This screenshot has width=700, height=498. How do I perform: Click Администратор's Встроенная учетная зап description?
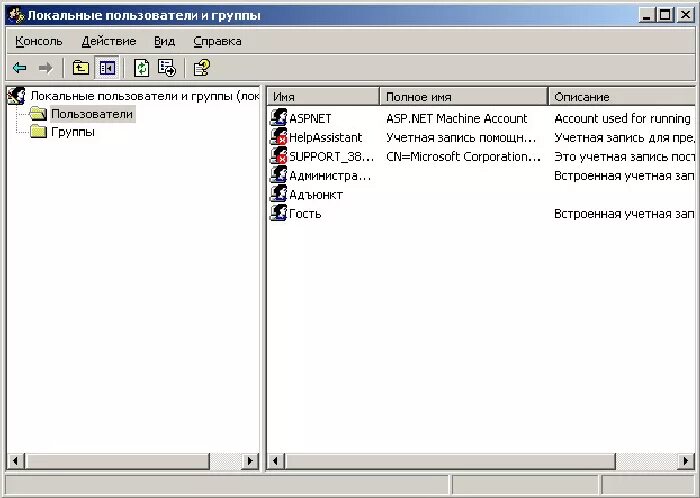pyautogui.click(x=625, y=176)
